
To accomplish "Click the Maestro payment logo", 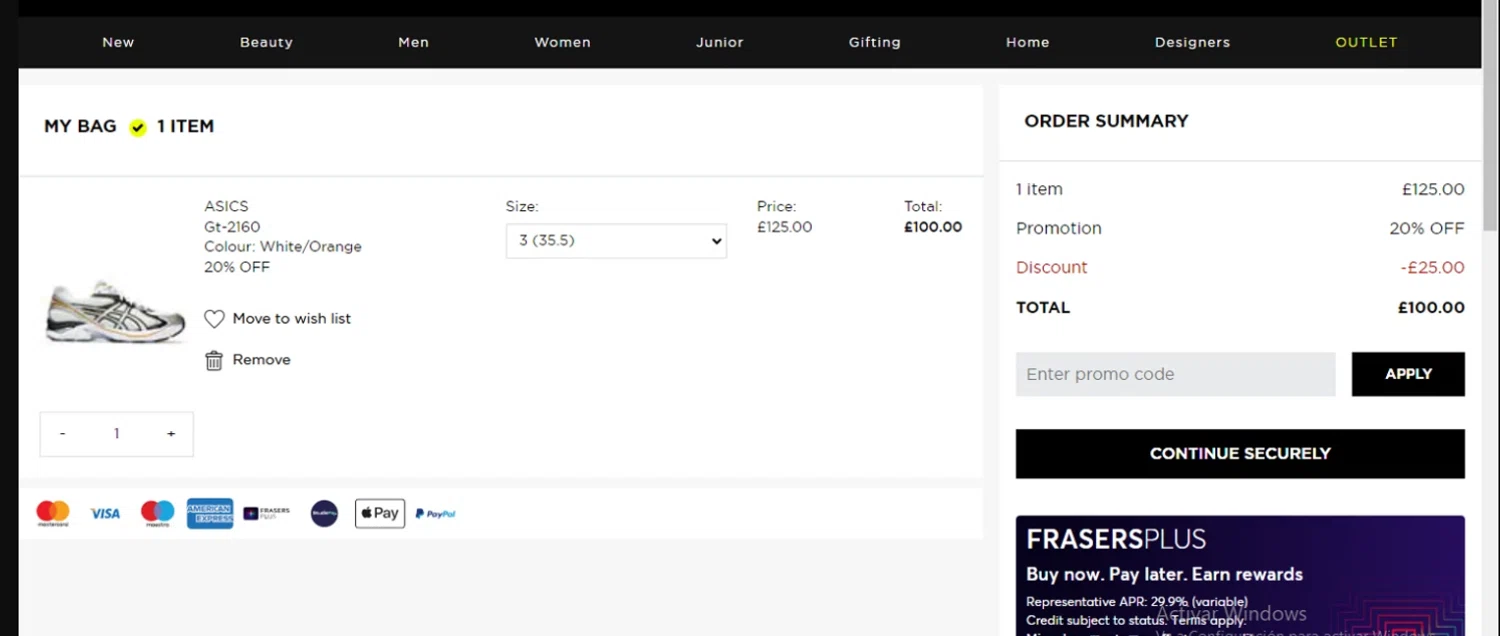I will [157, 513].
